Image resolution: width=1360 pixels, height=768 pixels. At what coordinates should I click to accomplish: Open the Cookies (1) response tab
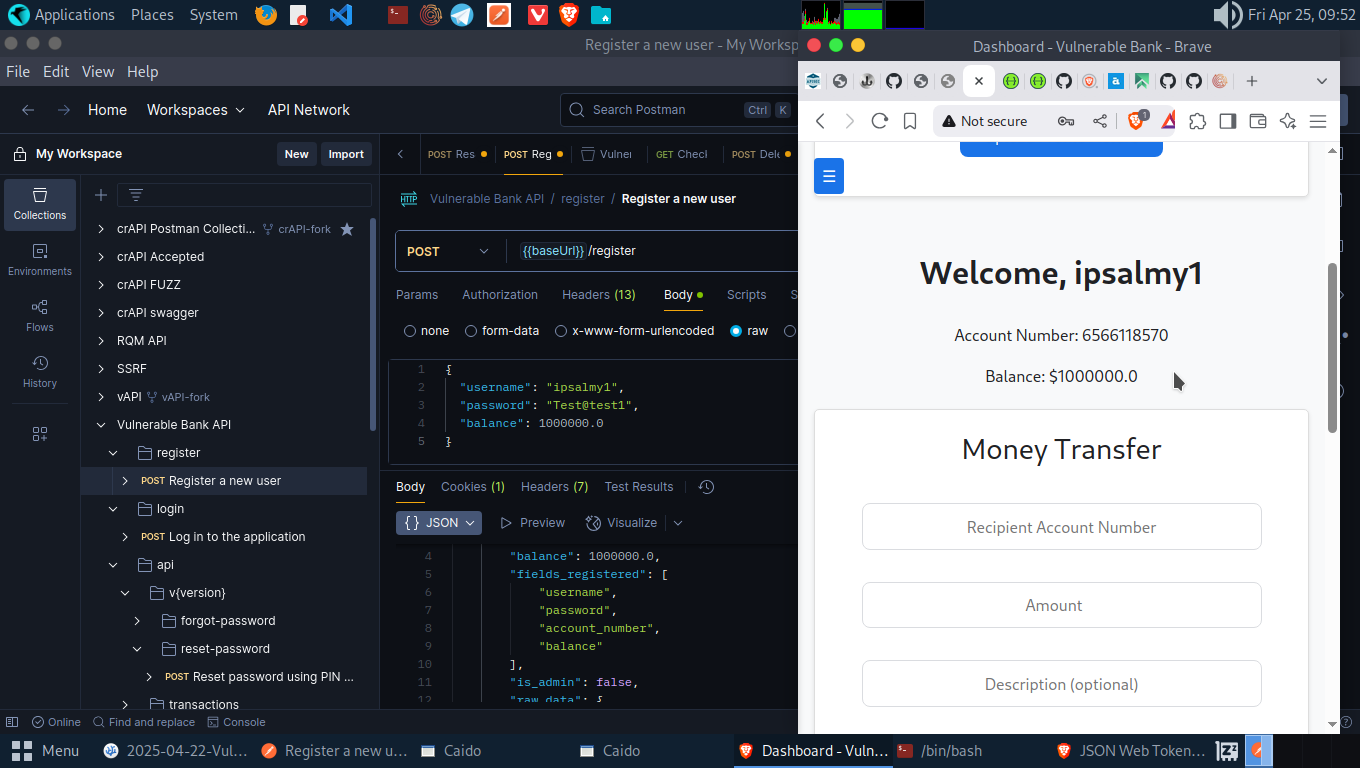(x=473, y=487)
